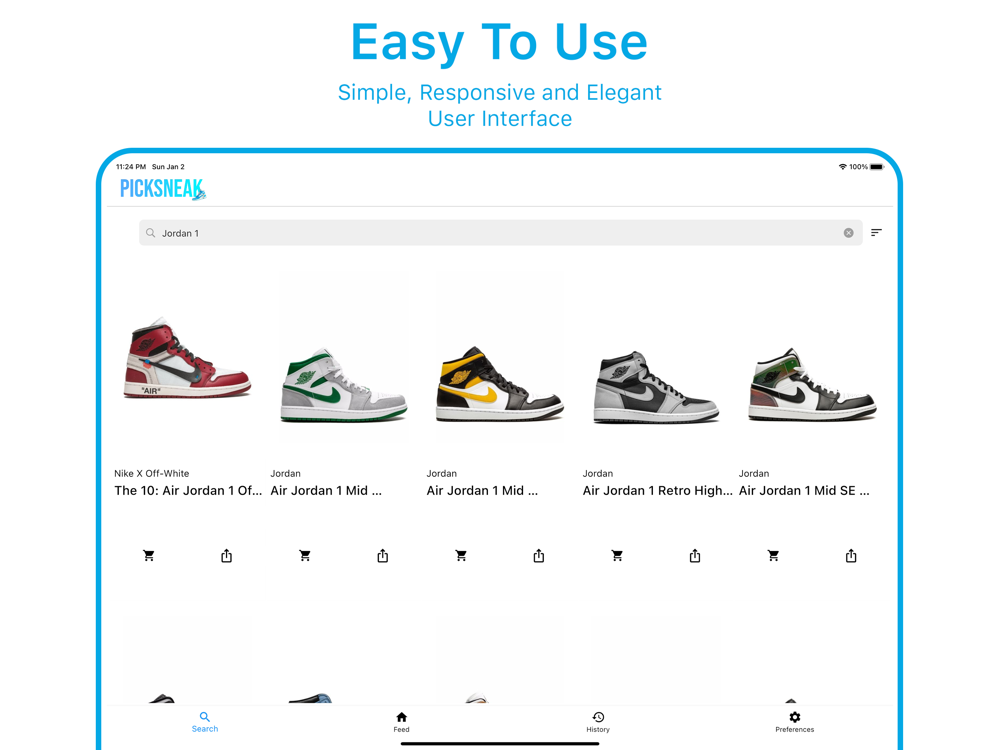Screen dimensions: 1000x750
Task: Select the Search tab
Action: click(x=205, y=722)
